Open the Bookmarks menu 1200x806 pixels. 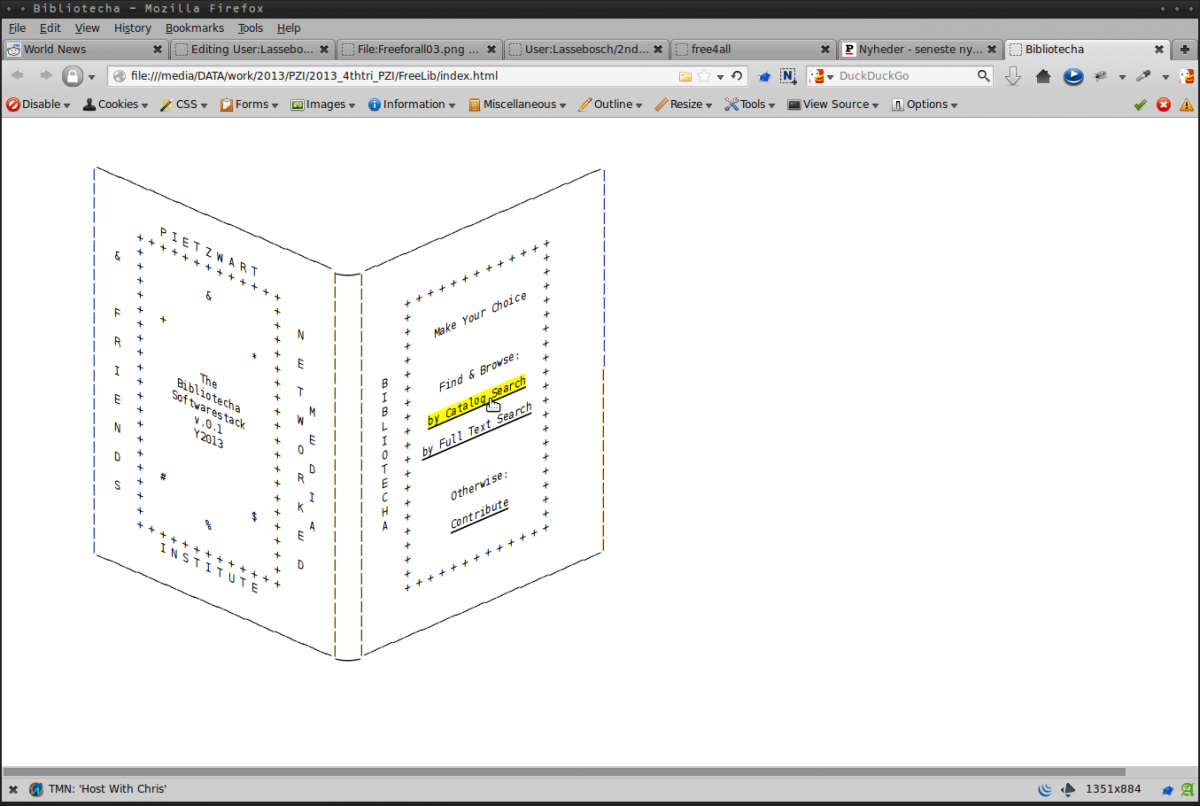pyautogui.click(x=195, y=28)
